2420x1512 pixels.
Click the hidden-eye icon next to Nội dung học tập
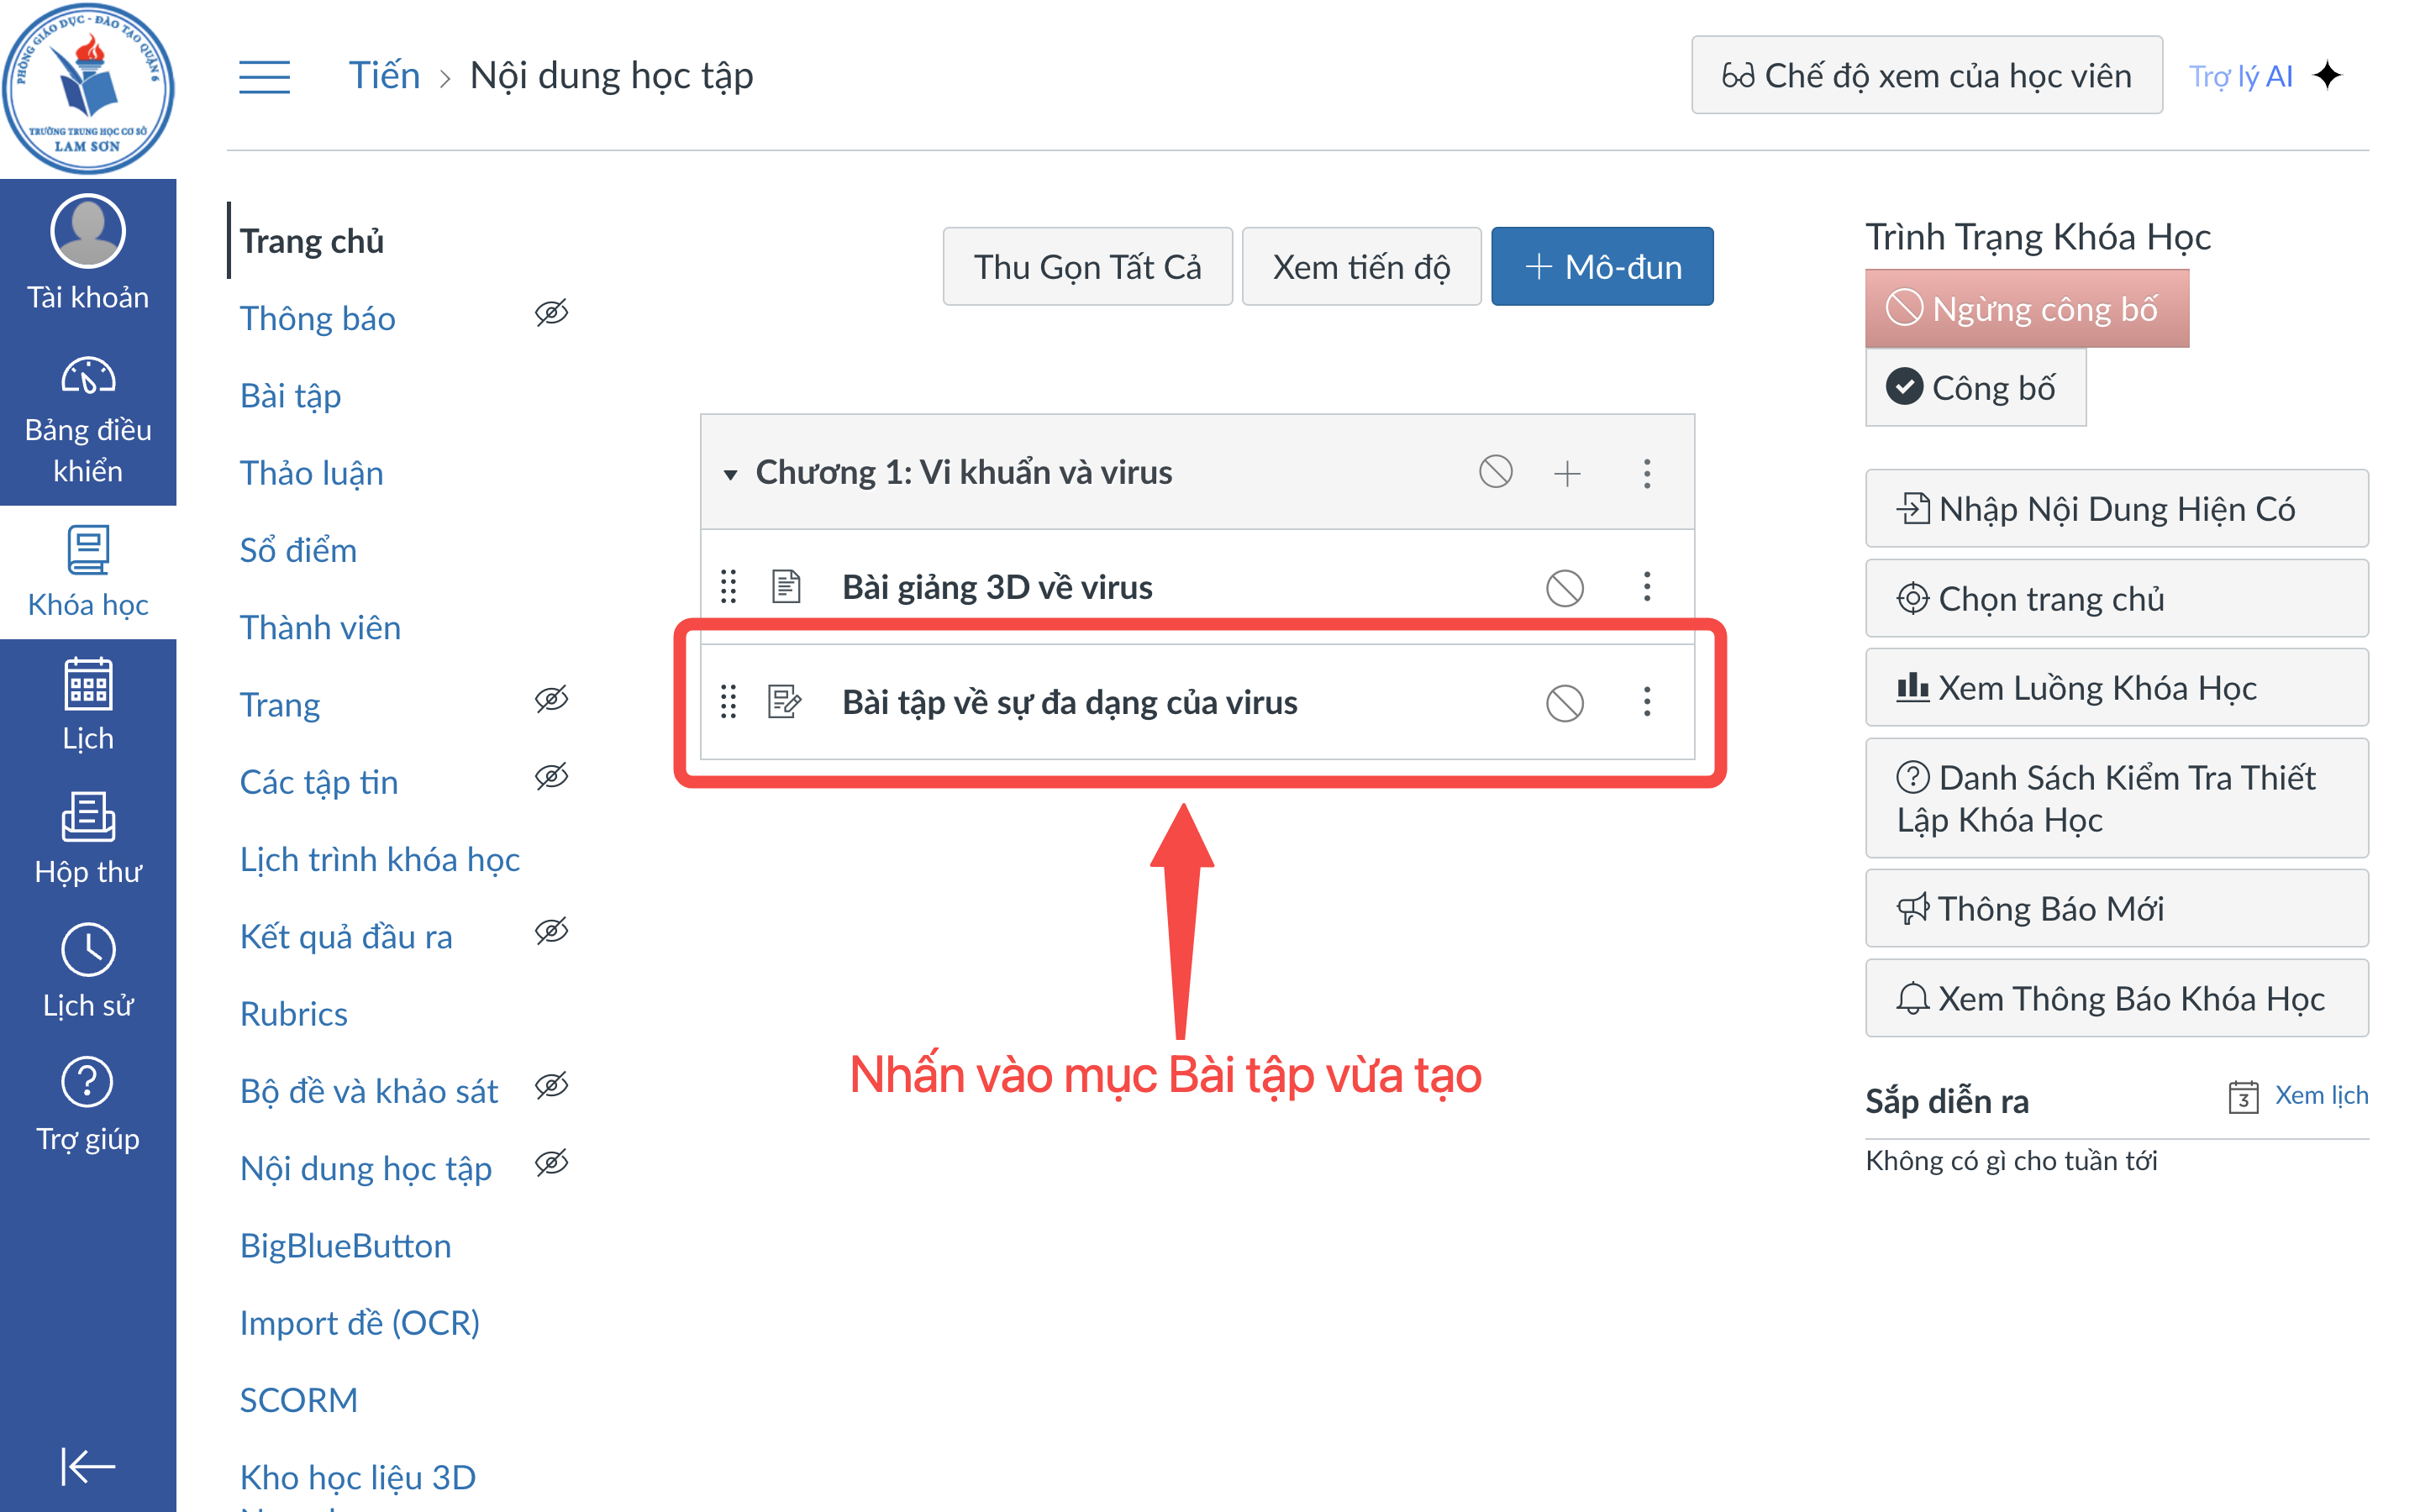click(x=551, y=1163)
